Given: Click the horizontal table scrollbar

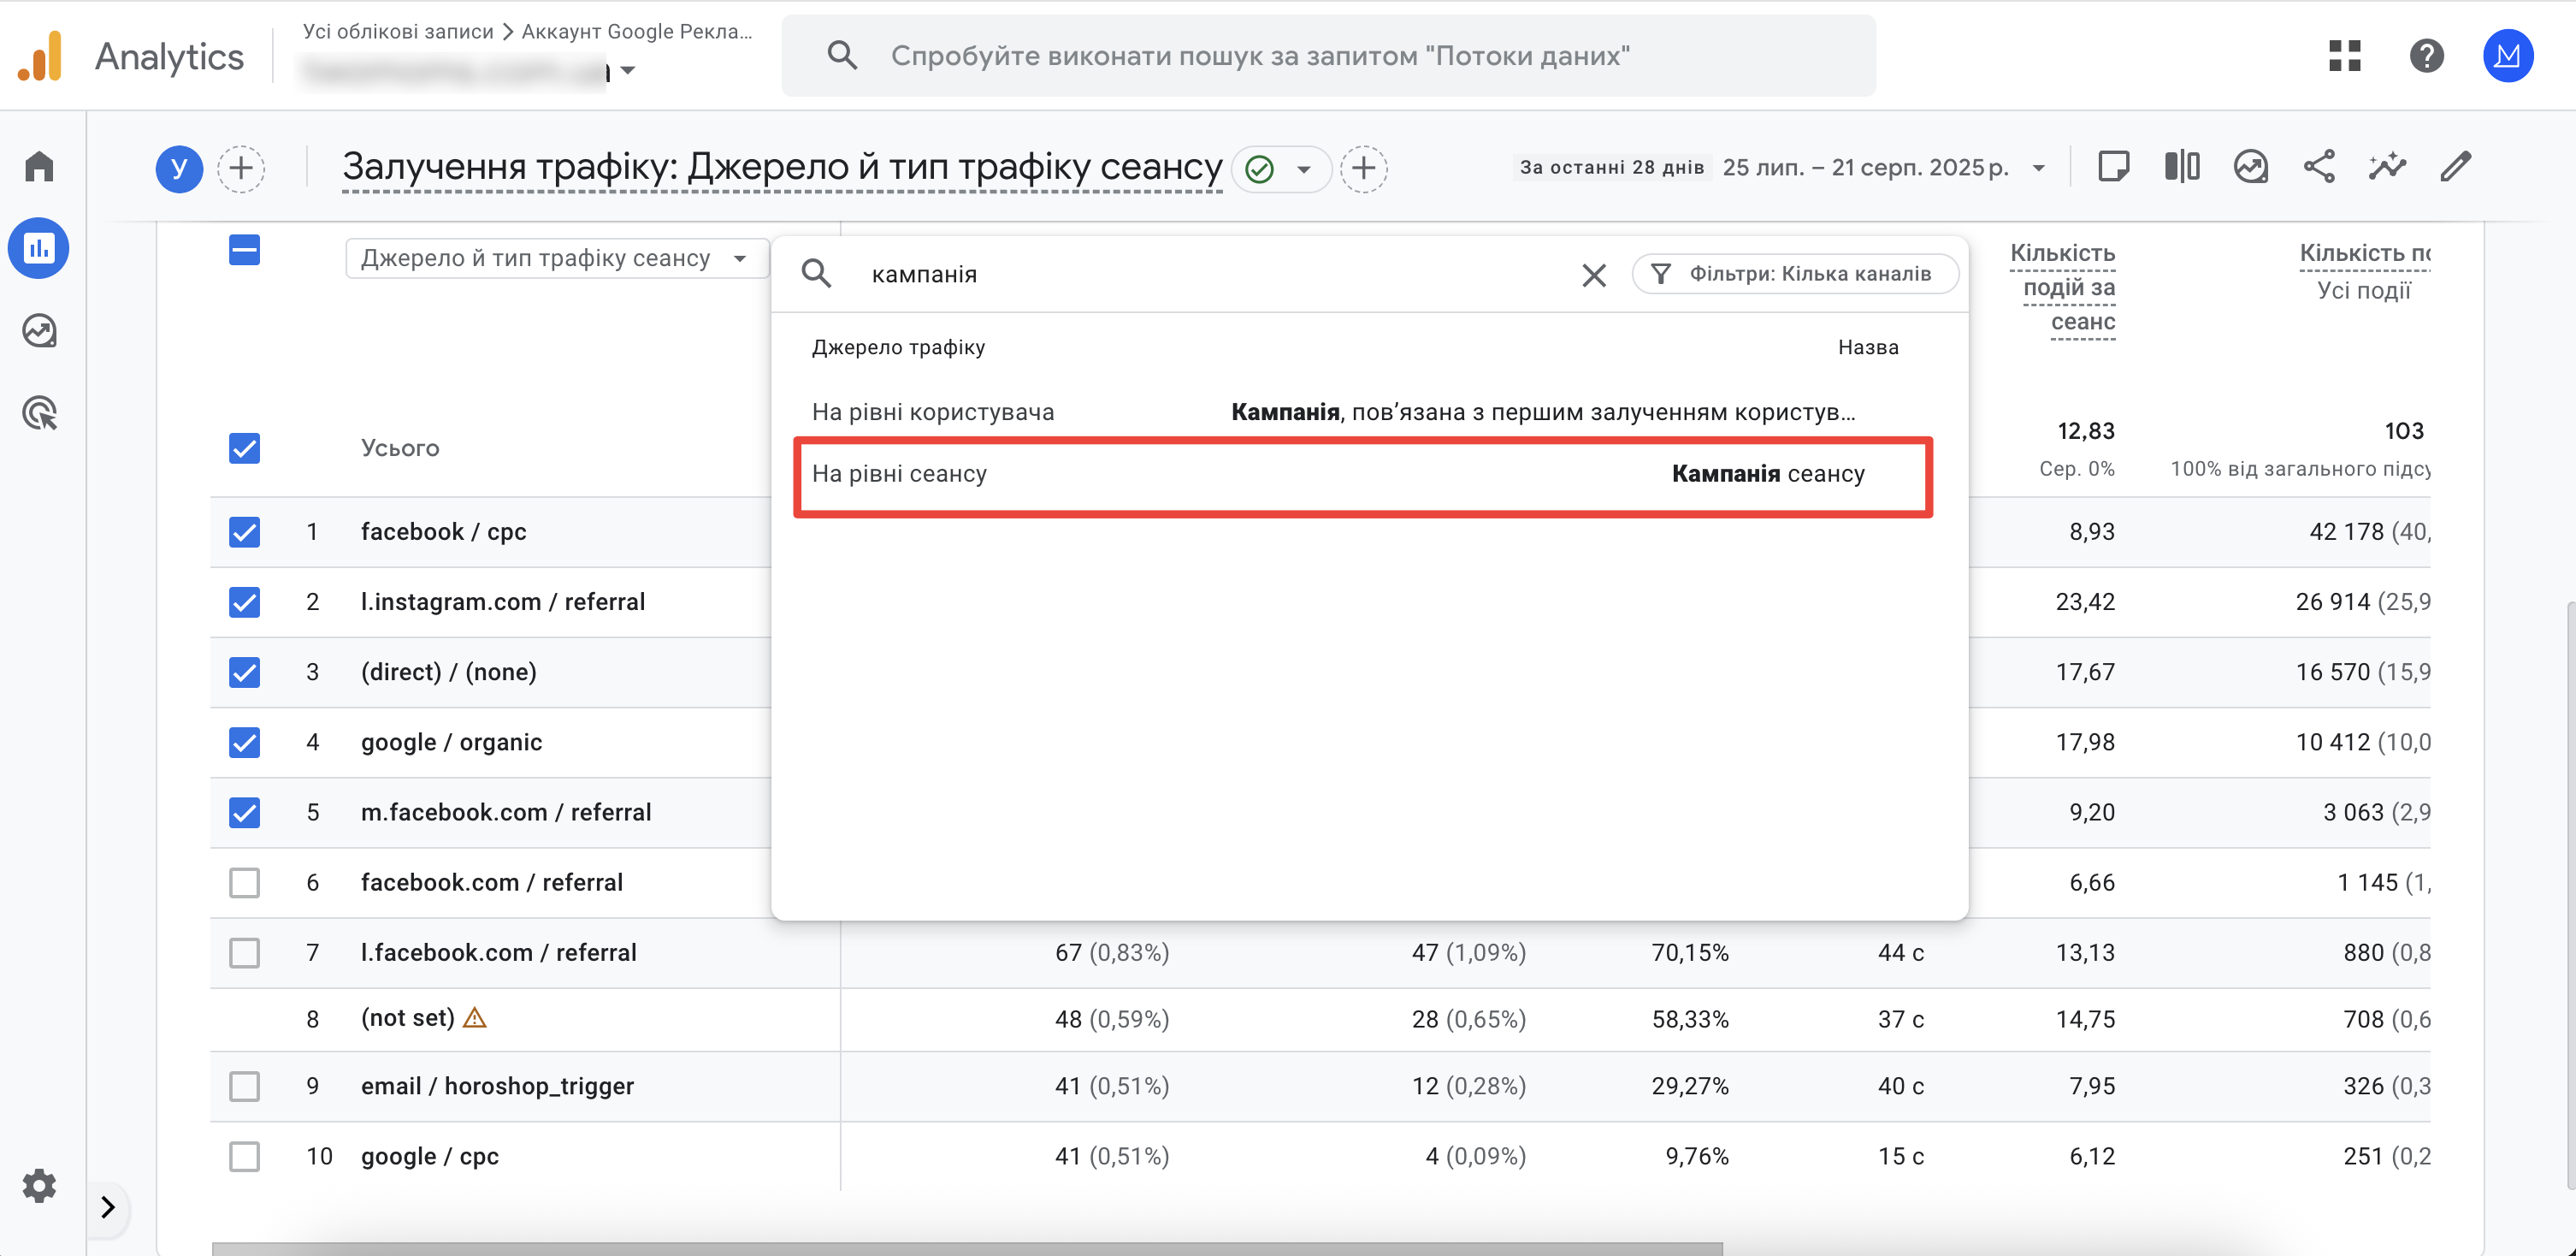Looking at the screenshot, I should tap(967, 1249).
